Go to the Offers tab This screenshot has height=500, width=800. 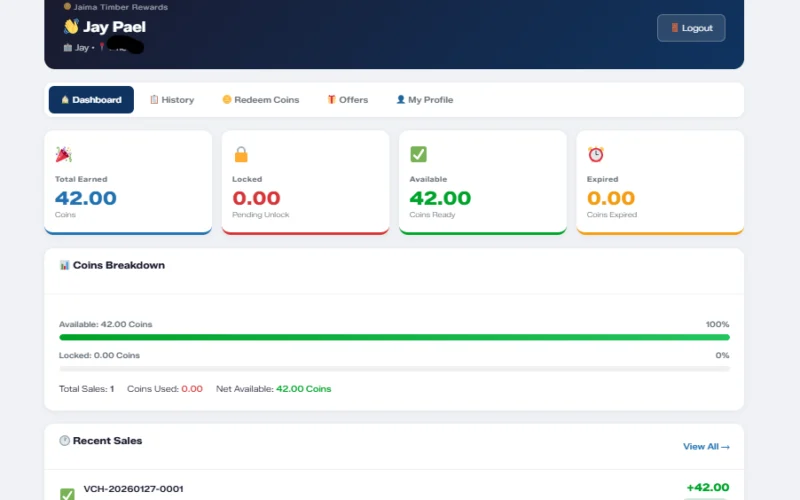click(347, 100)
